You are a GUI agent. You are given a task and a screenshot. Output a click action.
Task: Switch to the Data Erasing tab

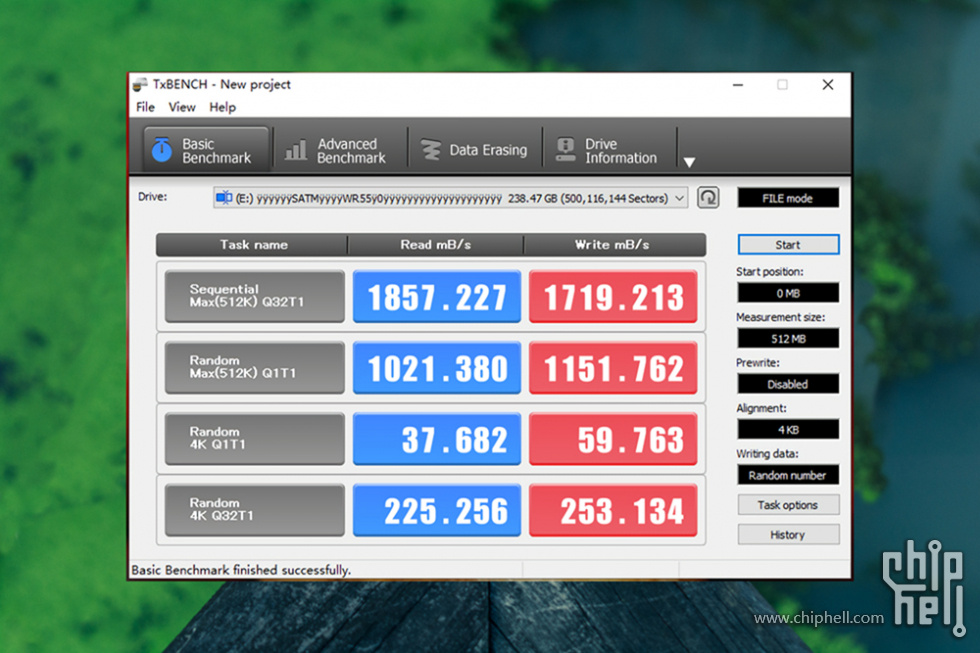(476, 150)
